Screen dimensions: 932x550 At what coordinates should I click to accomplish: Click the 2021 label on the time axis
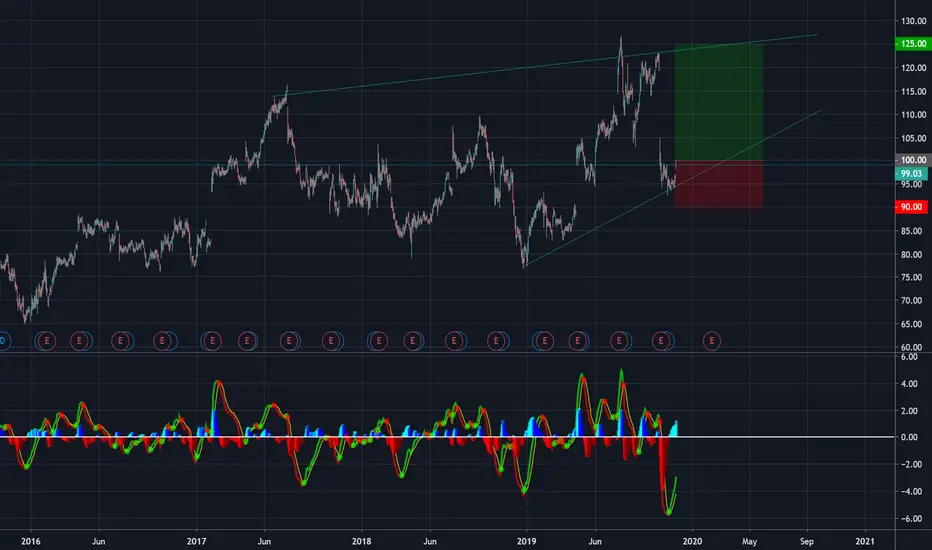865,541
